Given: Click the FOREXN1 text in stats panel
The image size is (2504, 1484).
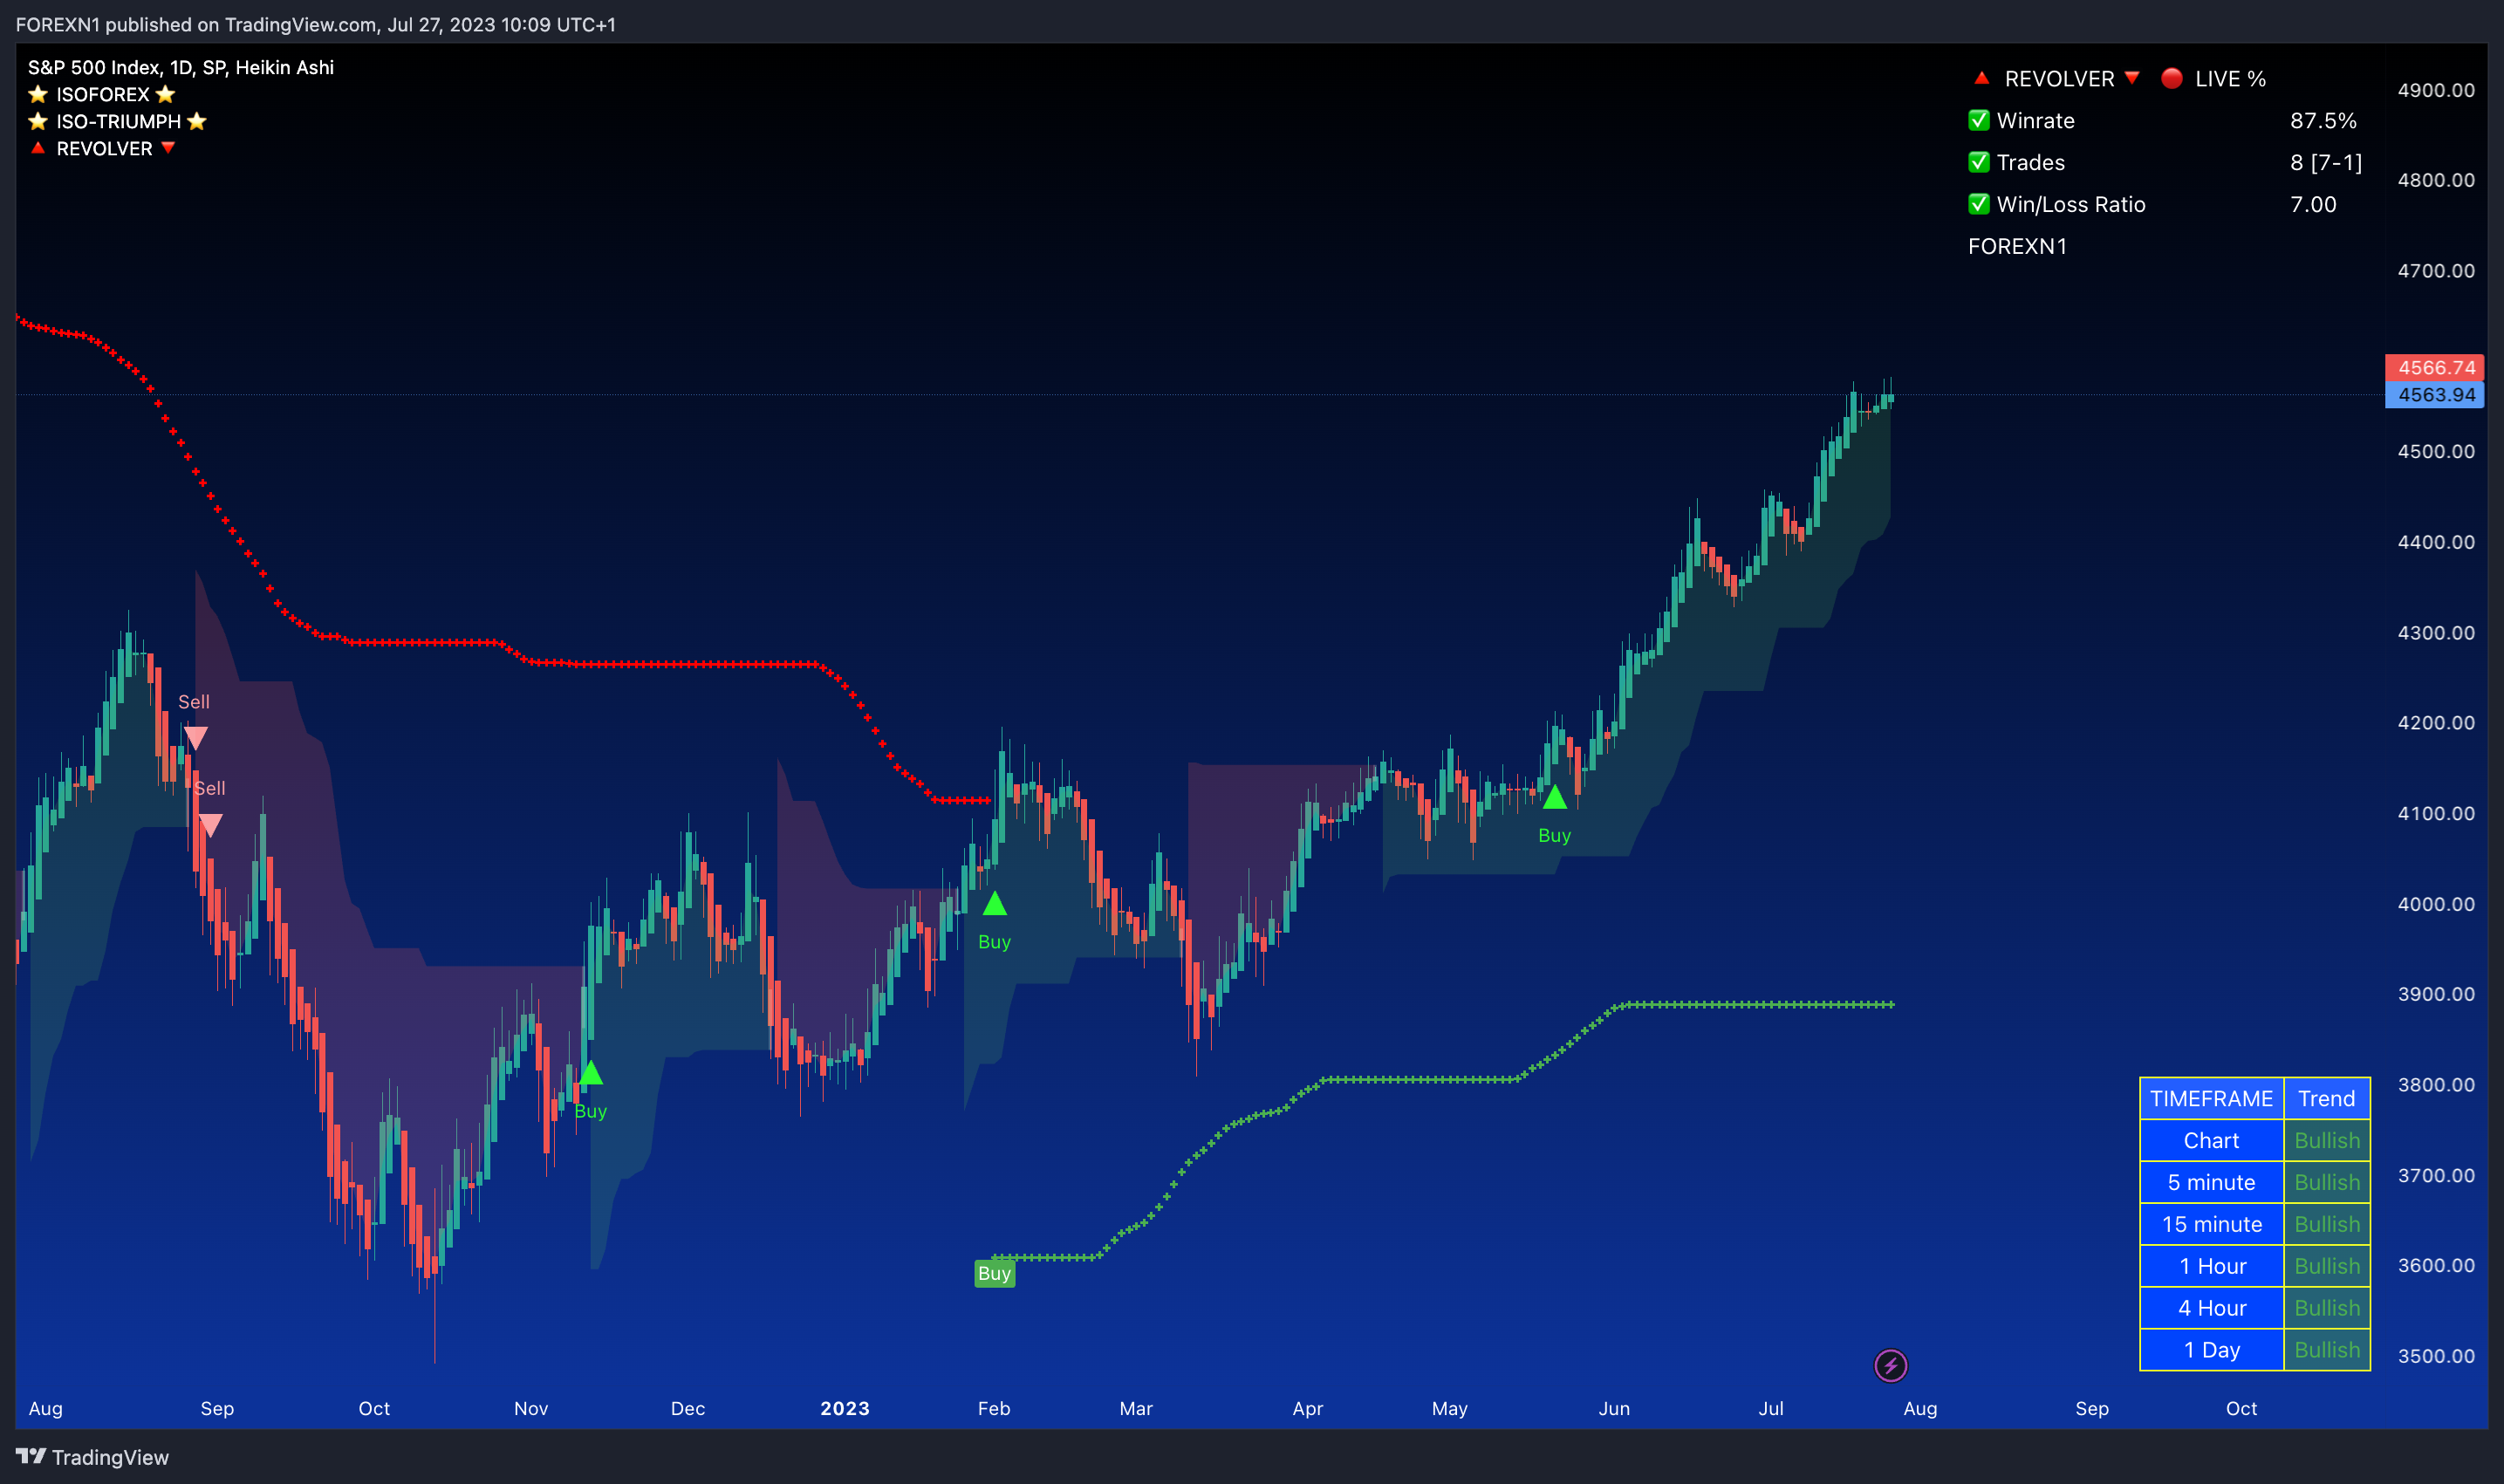Looking at the screenshot, I should [x=2017, y=246].
